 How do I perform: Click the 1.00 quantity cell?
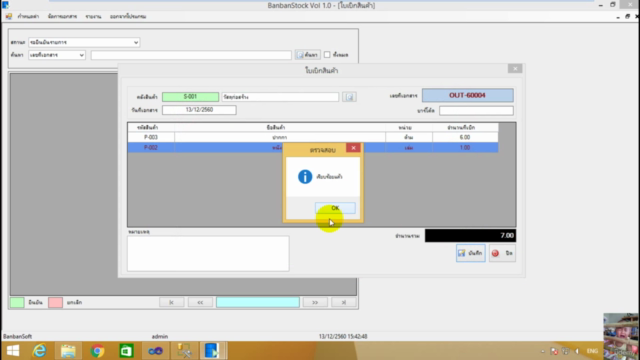click(x=465, y=148)
